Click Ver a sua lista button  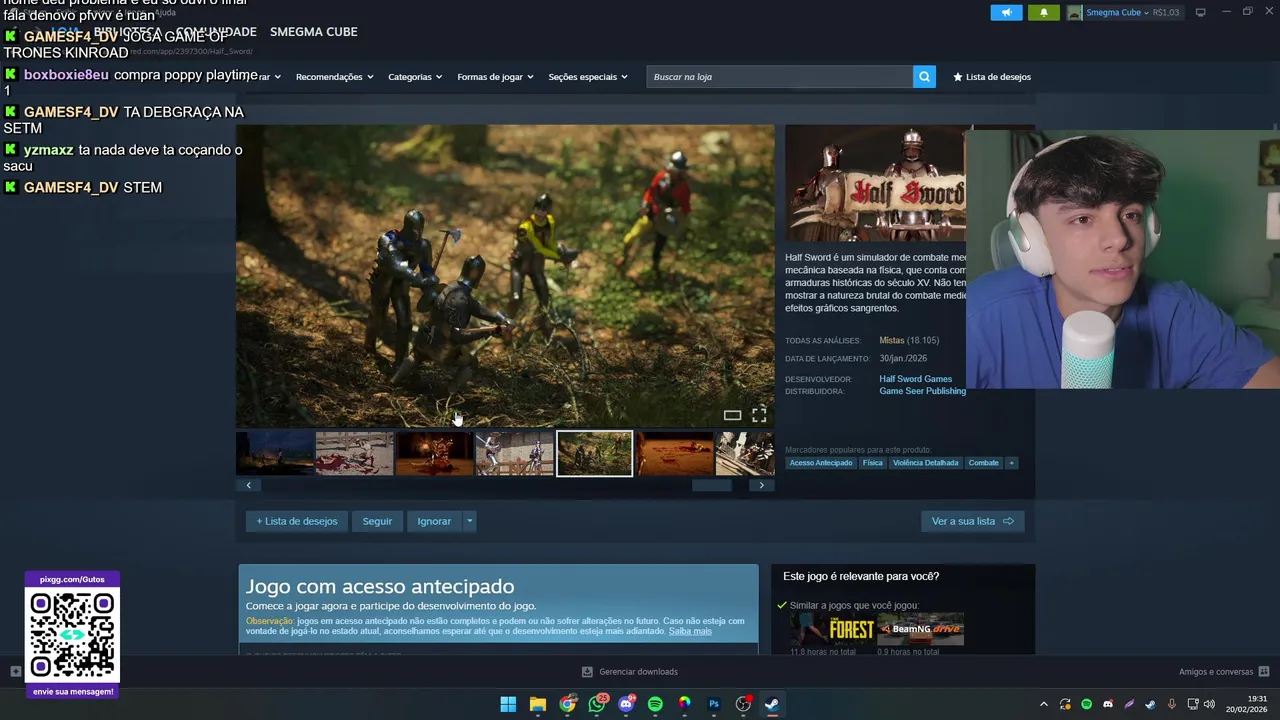pos(972,521)
